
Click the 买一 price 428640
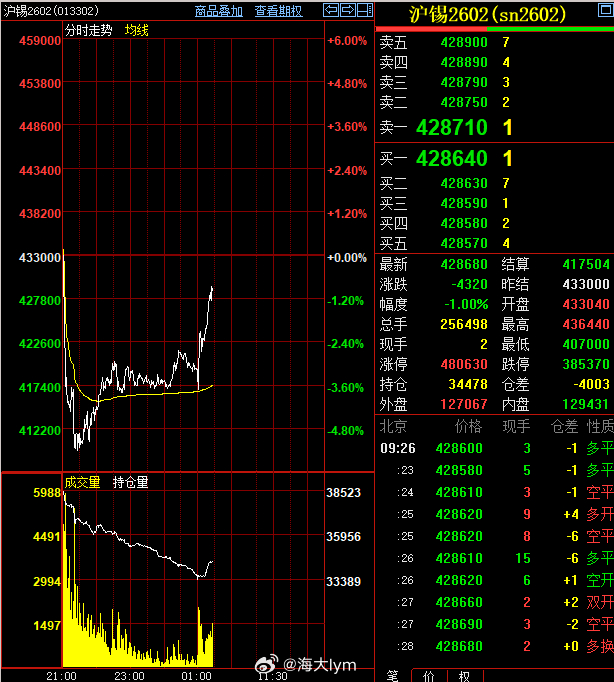tap(452, 158)
